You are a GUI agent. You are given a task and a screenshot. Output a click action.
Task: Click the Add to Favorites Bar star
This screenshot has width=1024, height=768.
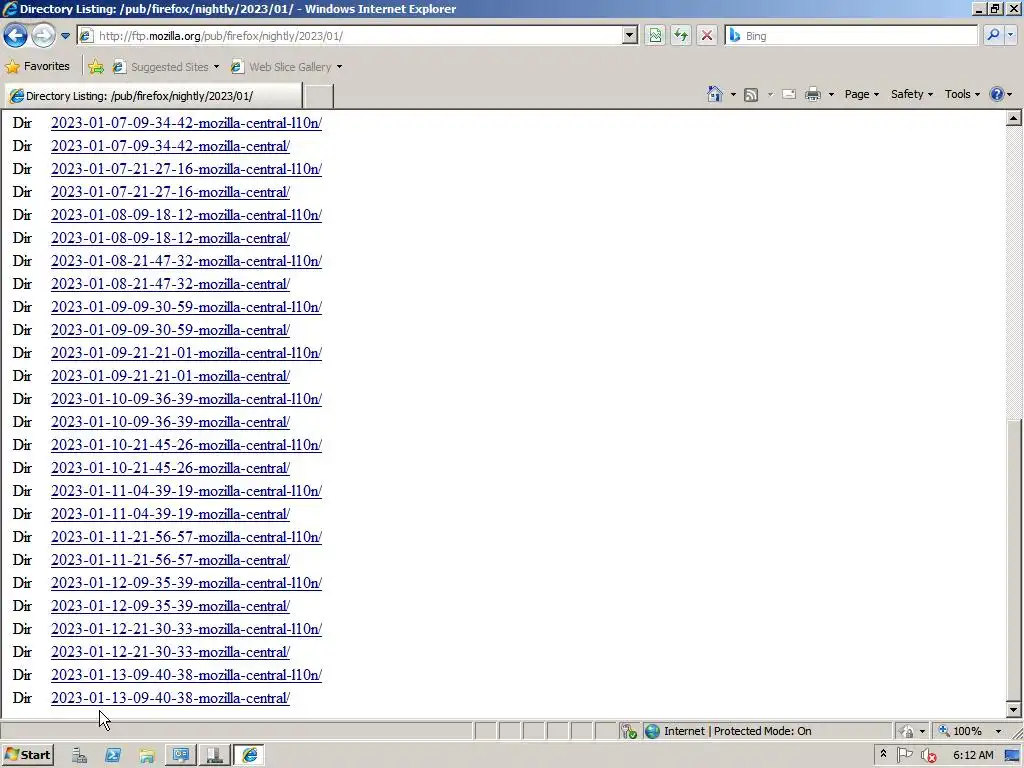click(x=96, y=66)
